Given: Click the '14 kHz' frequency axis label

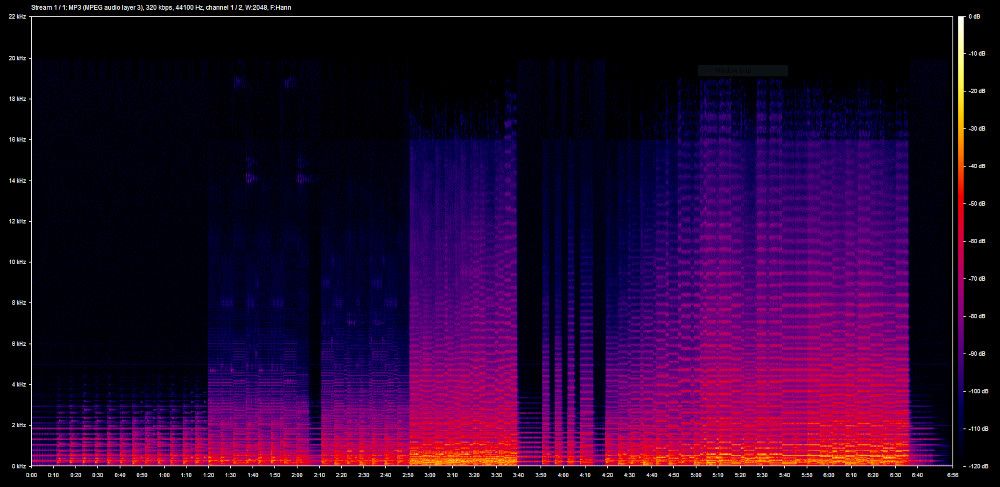Looking at the screenshot, I should [x=17, y=180].
